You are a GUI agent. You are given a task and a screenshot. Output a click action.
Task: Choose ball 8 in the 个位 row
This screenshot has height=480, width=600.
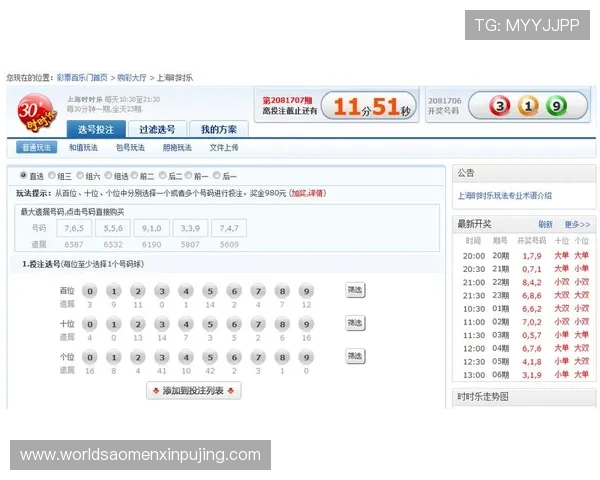282,357
